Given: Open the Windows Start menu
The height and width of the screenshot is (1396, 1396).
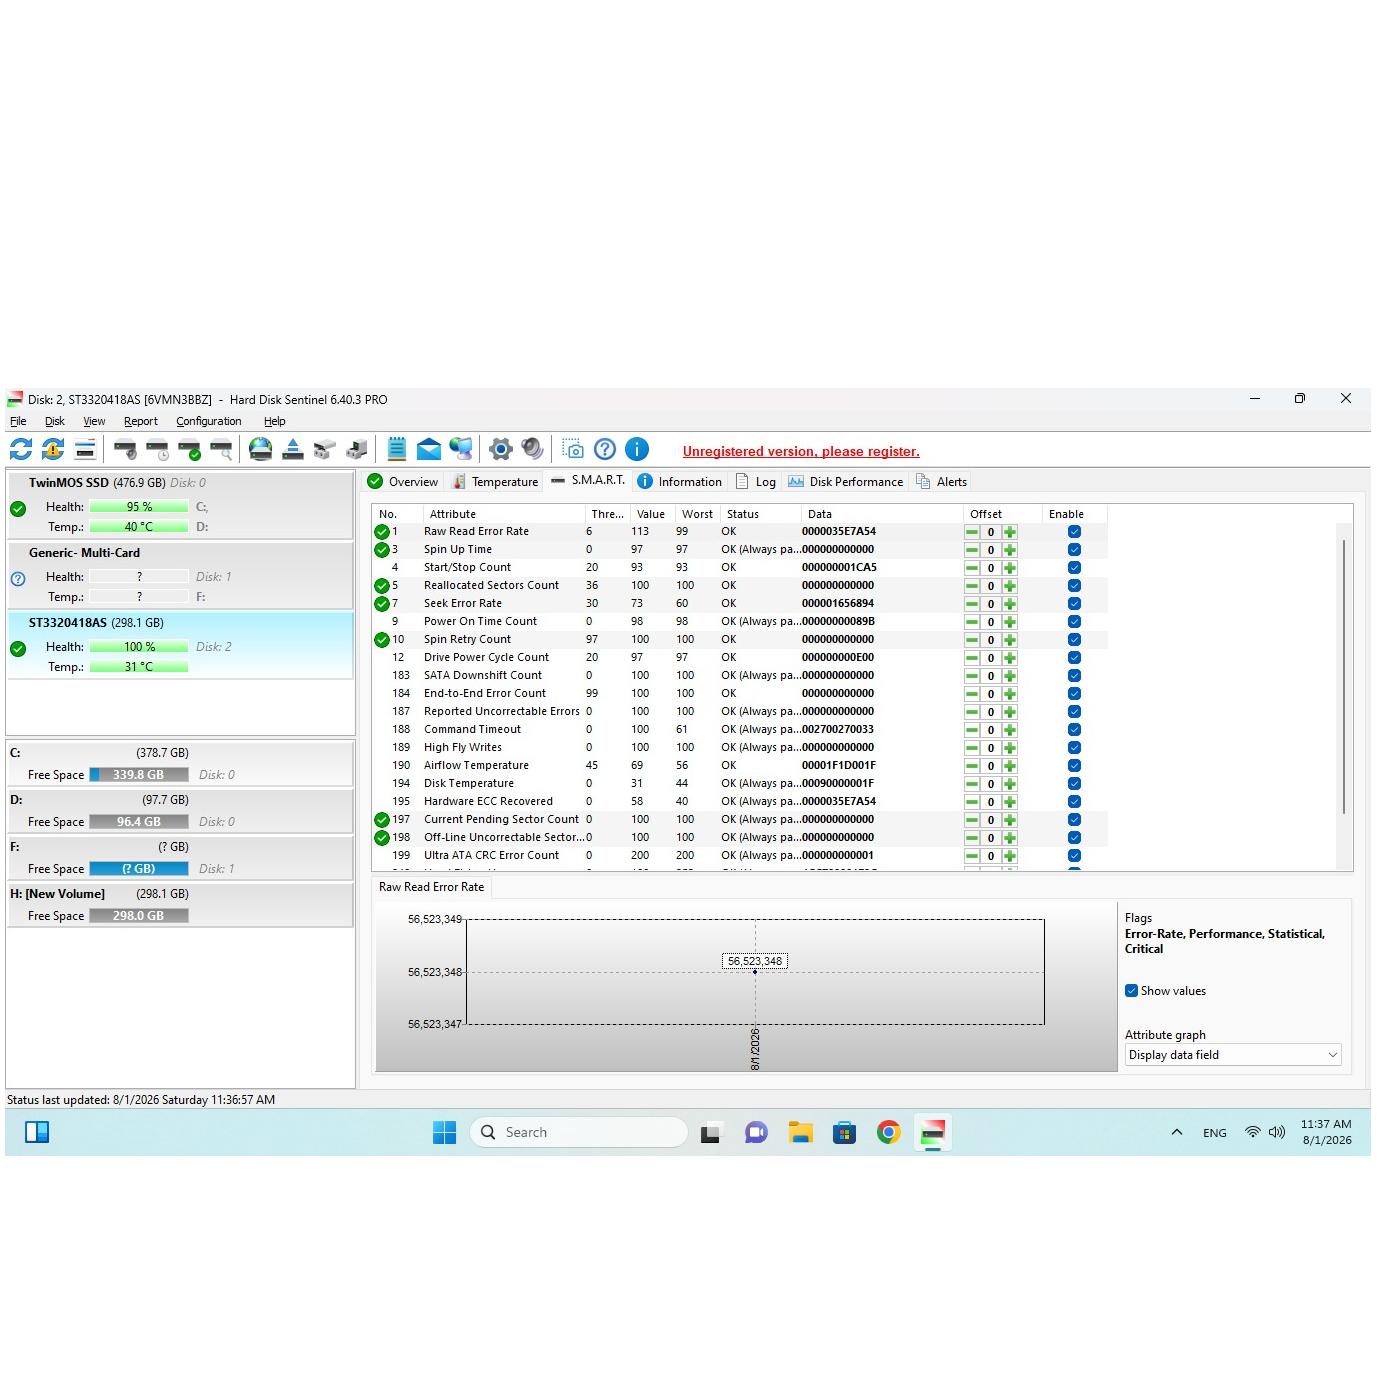Looking at the screenshot, I should 444,1132.
